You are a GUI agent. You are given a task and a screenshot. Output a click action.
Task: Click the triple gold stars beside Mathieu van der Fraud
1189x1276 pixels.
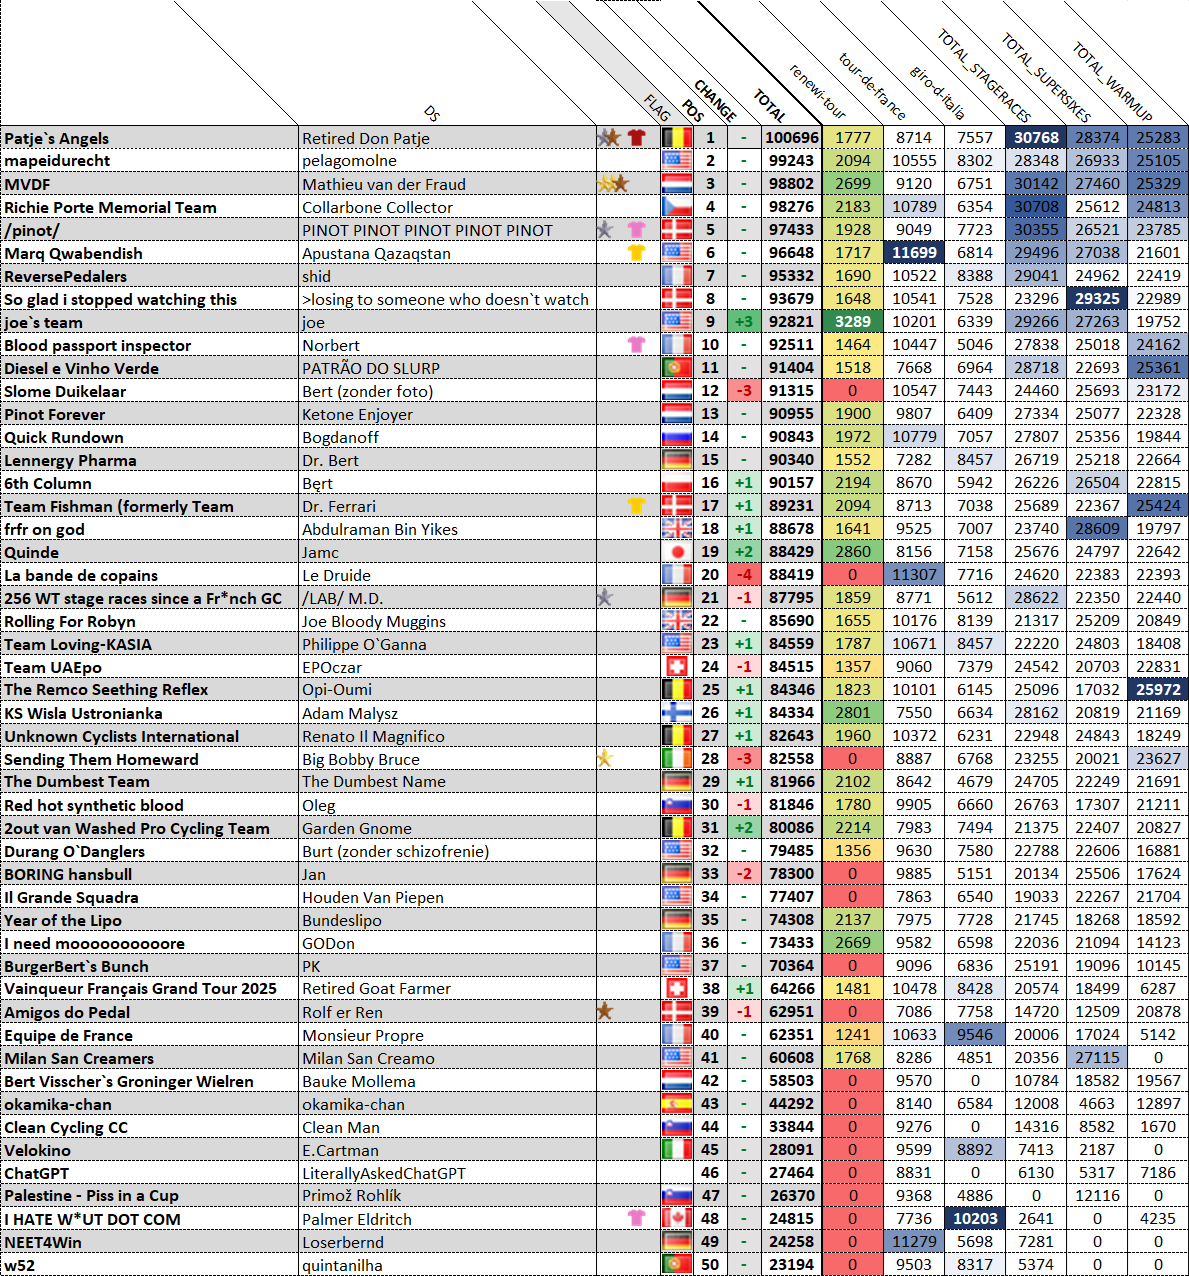pyautogui.click(x=612, y=184)
